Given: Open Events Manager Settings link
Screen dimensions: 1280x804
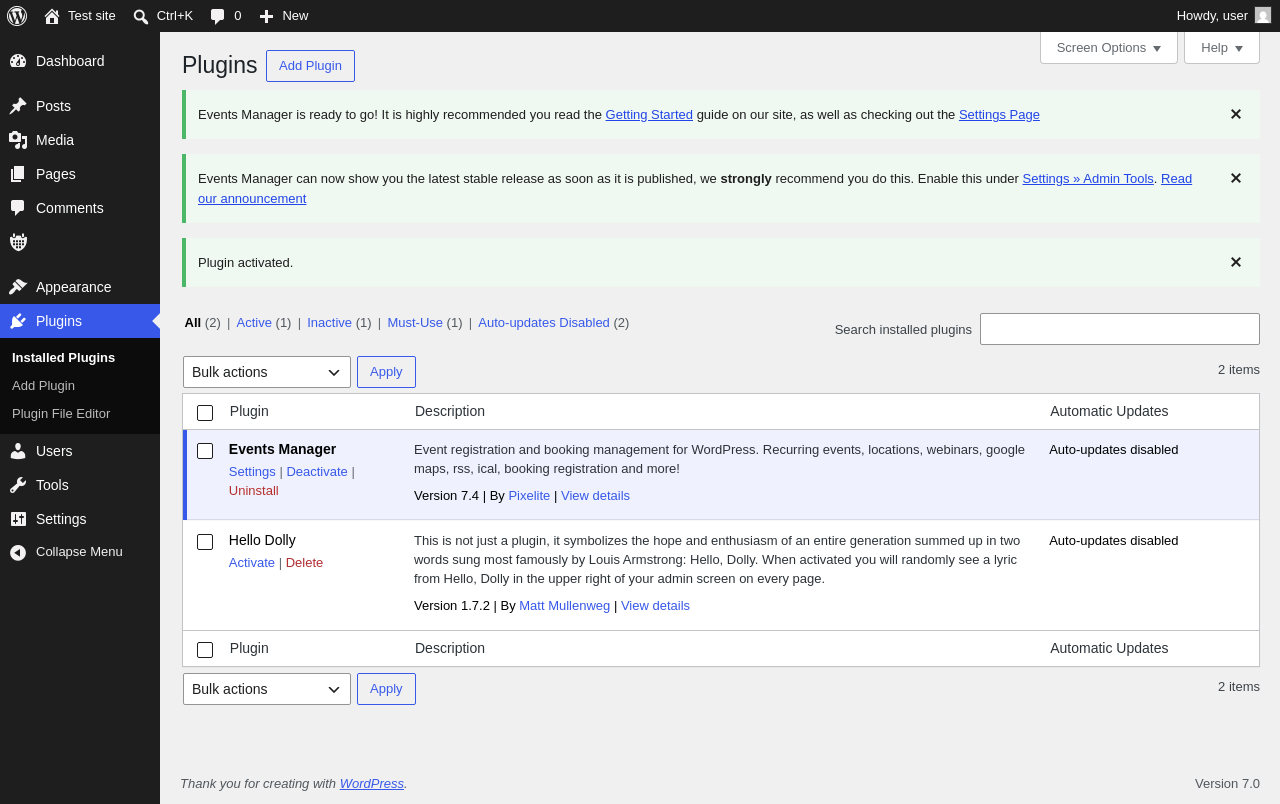Looking at the screenshot, I should pyautogui.click(x=252, y=472).
